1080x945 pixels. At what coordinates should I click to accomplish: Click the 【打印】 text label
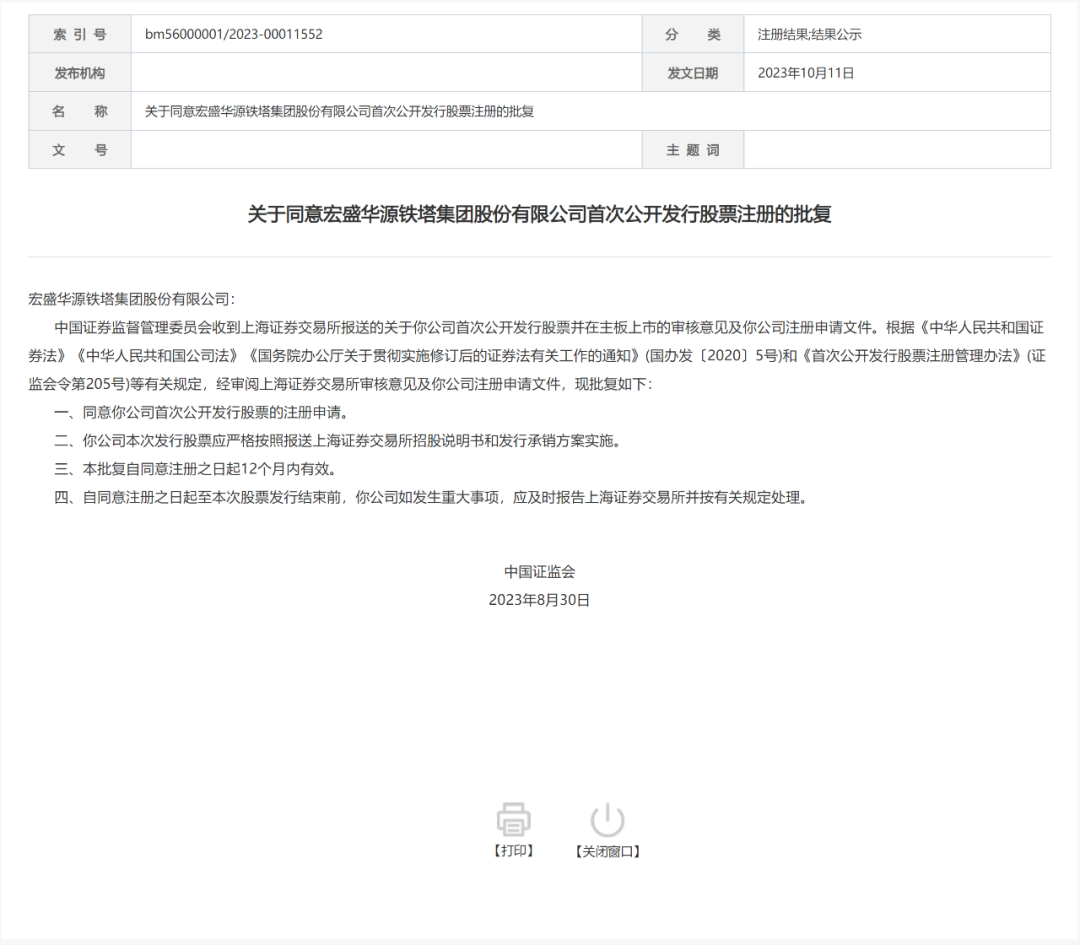[x=514, y=851]
